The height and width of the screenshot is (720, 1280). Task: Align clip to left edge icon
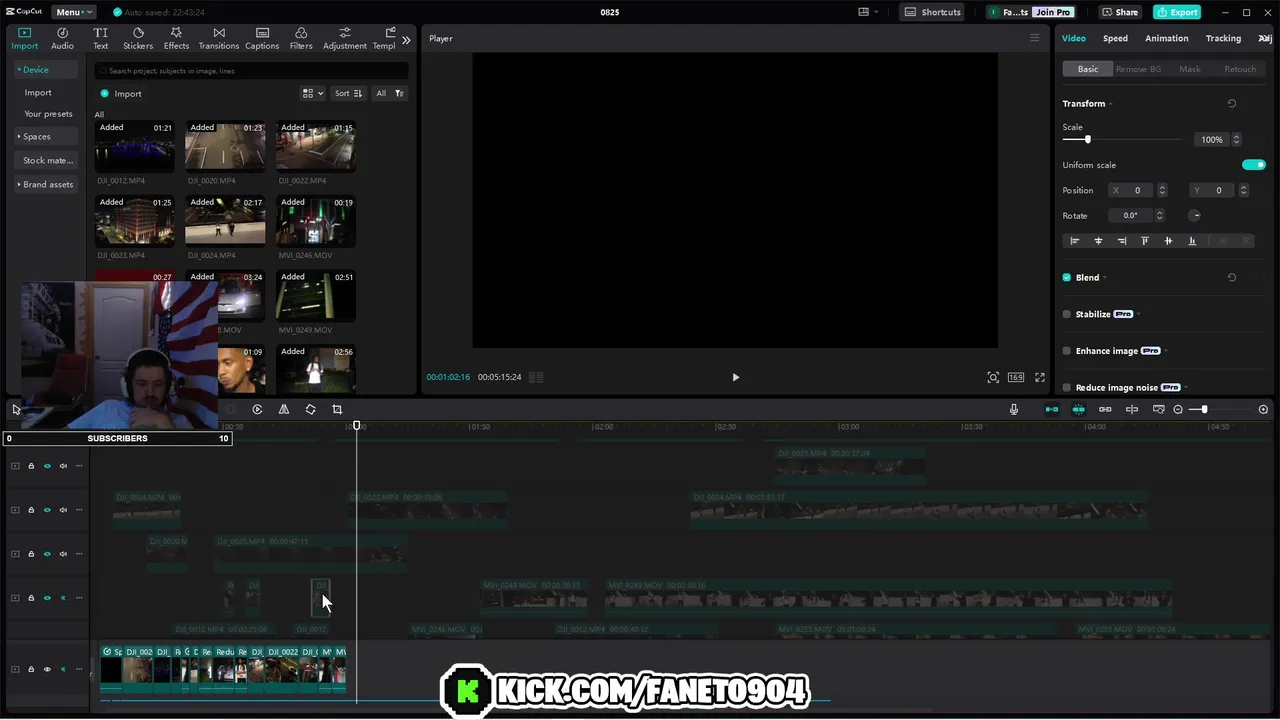pyautogui.click(x=1075, y=241)
